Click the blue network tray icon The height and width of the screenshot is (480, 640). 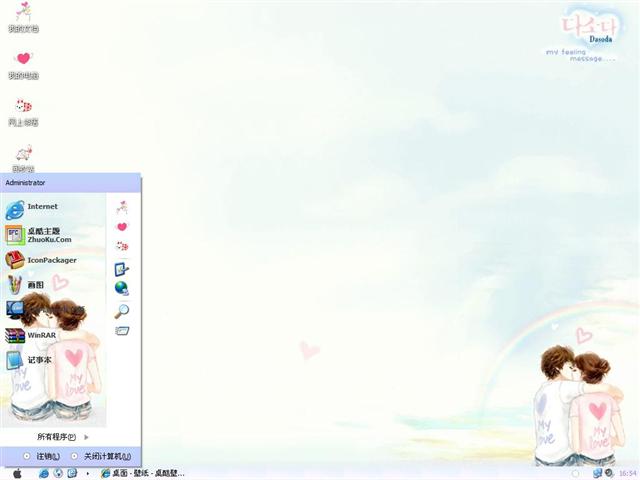click(x=597, y=473)
